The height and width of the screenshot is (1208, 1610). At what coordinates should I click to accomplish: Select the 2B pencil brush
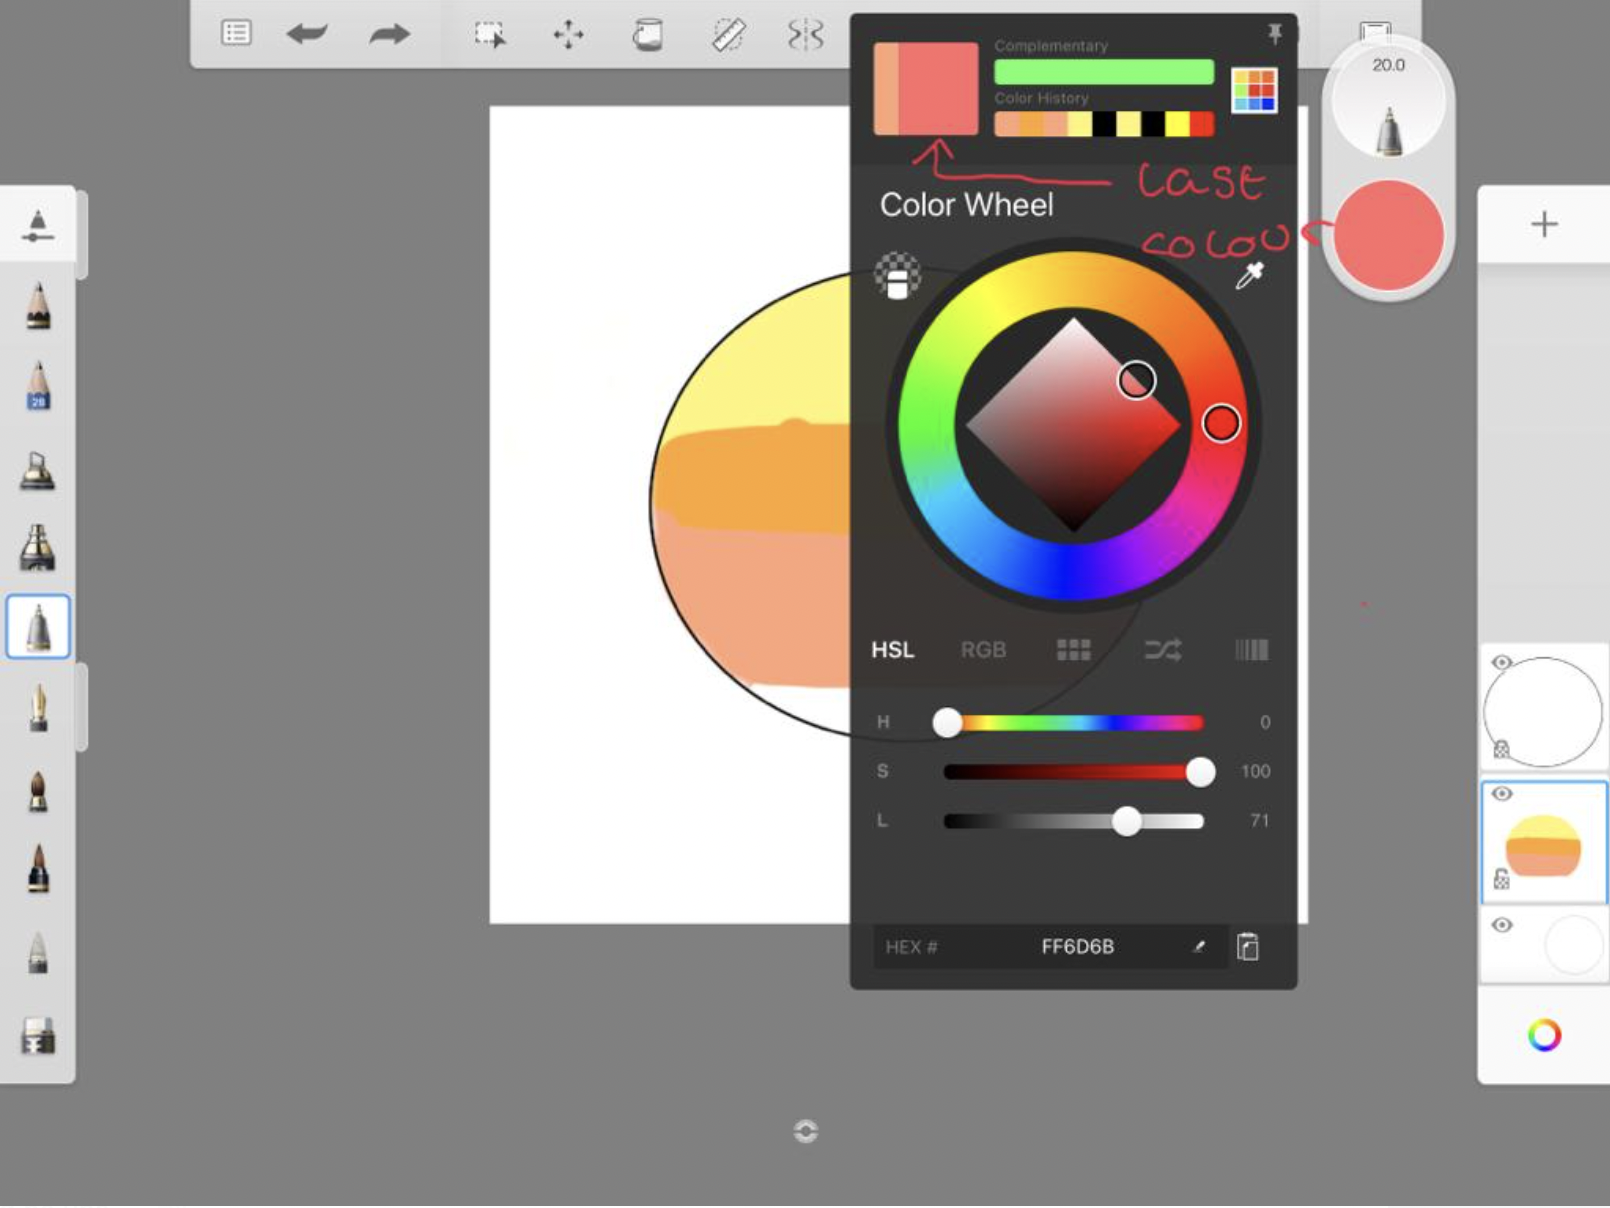(38, 386)
